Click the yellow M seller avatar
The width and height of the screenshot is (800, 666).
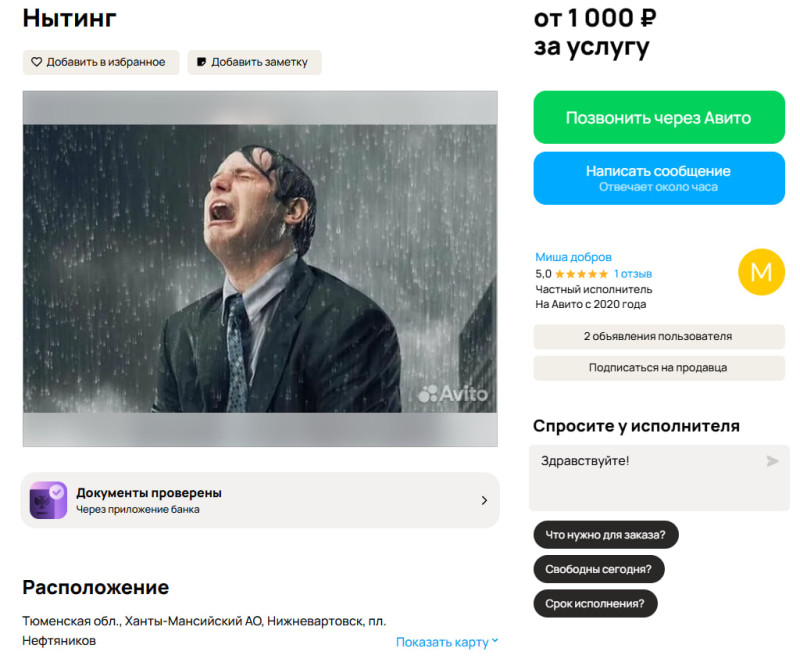(761, 272)
